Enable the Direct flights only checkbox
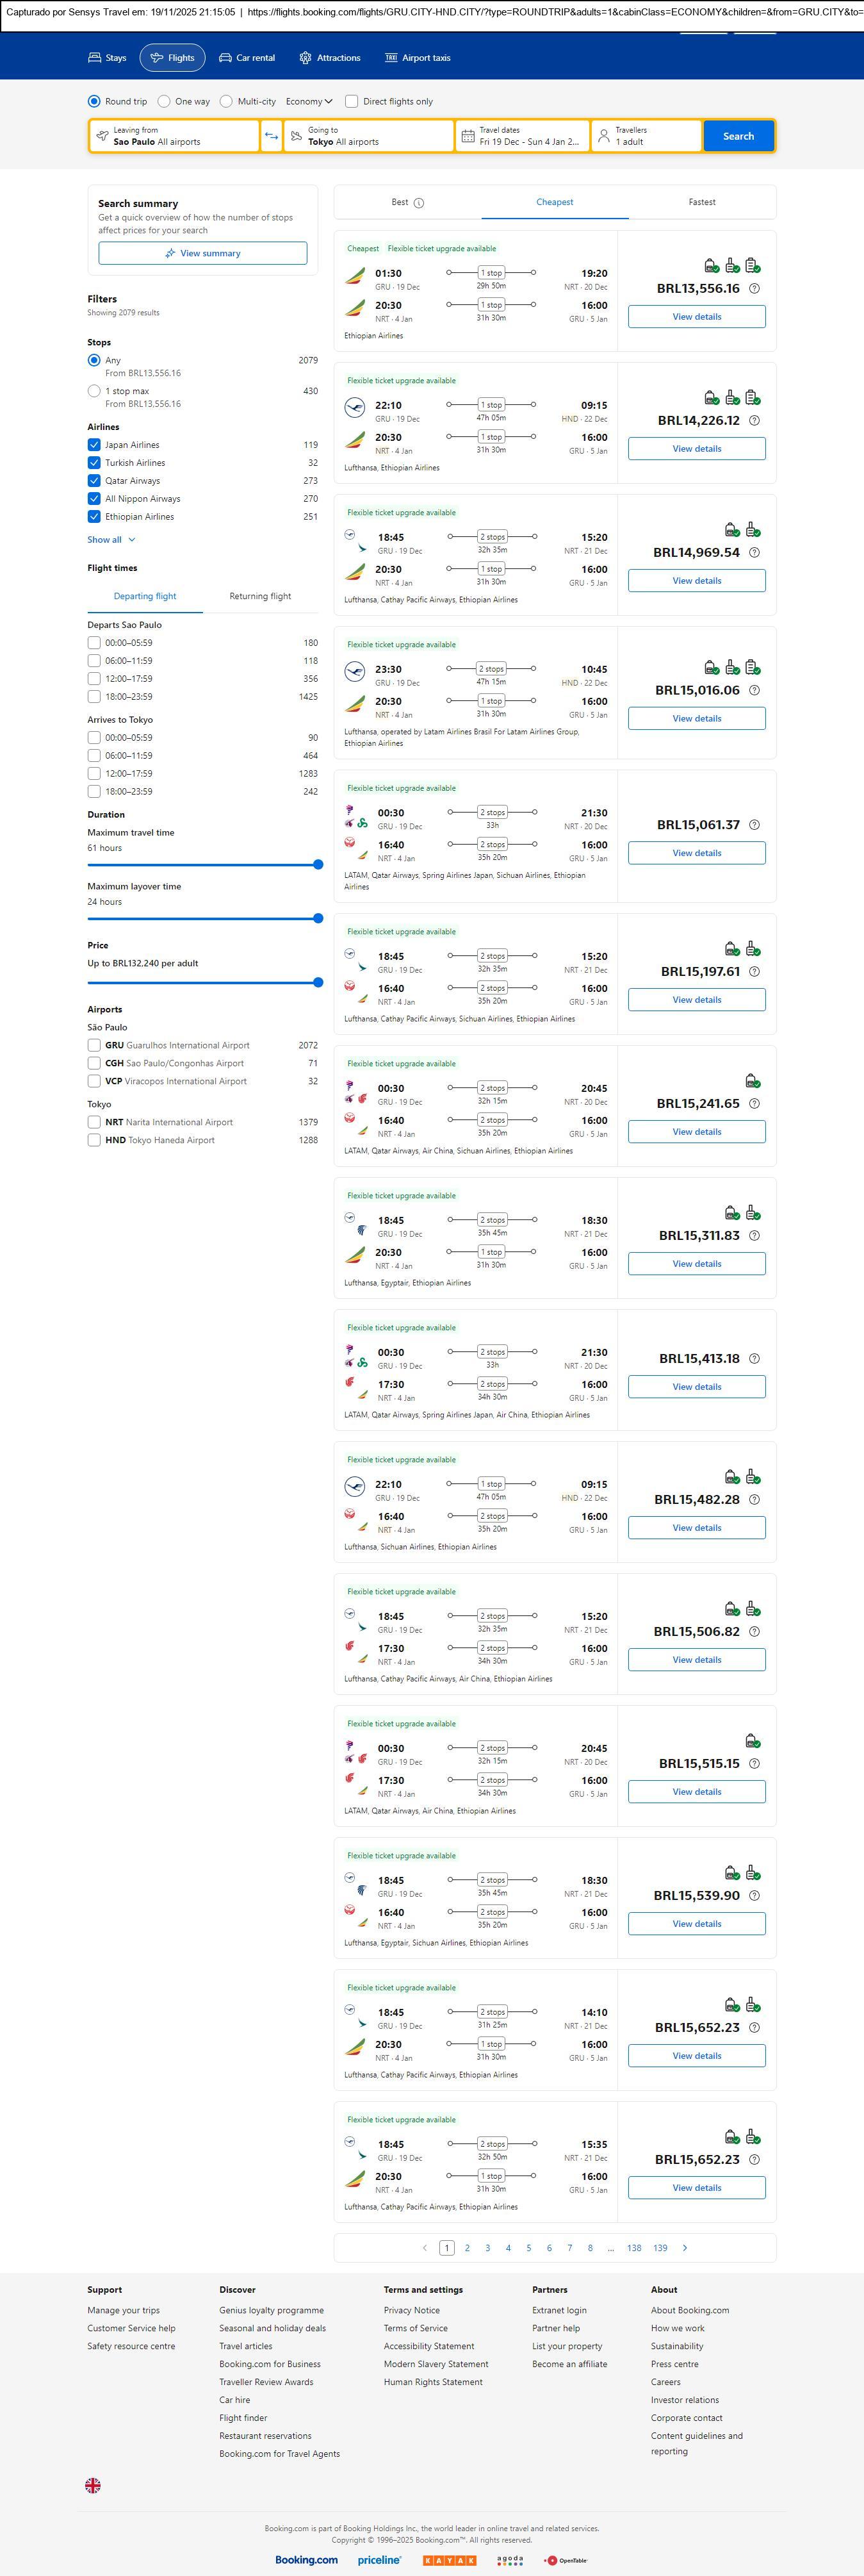Viewport: 864px width, 2576px height. 351,101
